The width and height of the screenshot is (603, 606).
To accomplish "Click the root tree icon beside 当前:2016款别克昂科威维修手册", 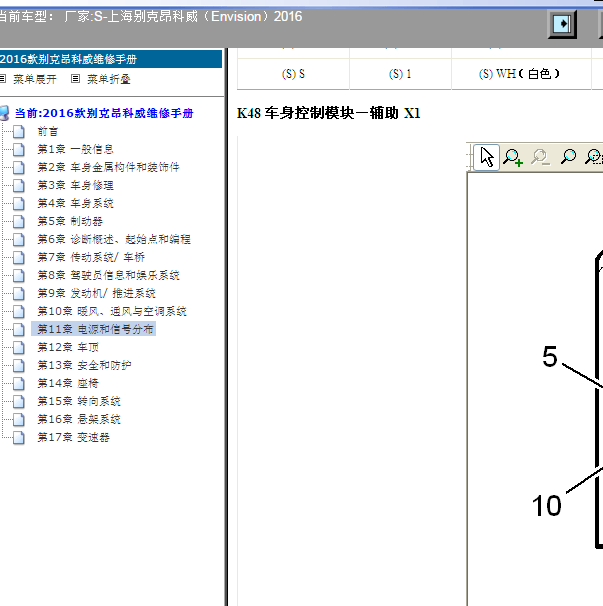I will [x=4, y=113].
